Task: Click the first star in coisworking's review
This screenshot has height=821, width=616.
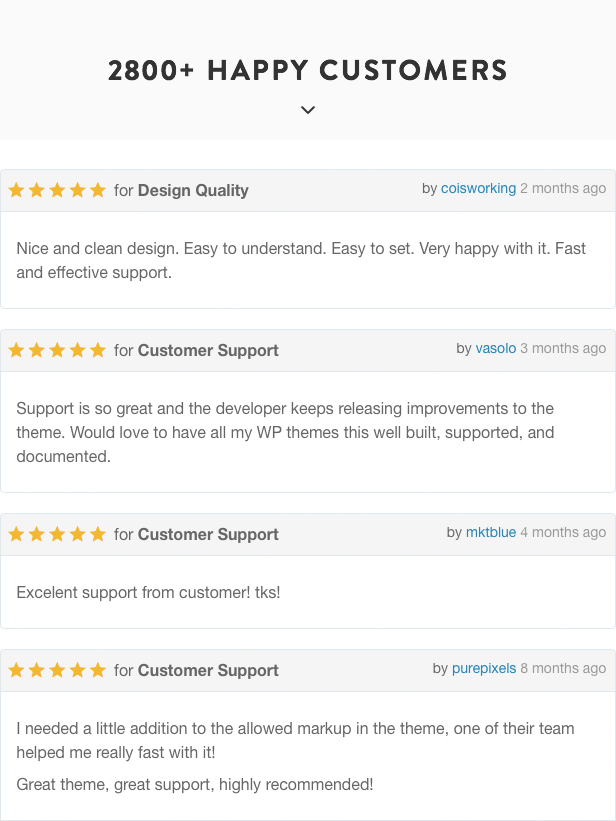Action: pos(17,190)
